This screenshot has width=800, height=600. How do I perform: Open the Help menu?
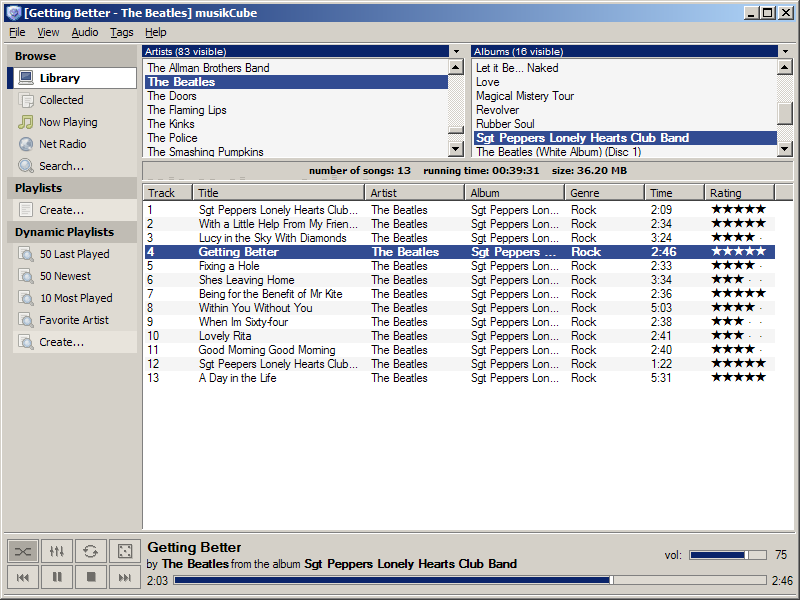pyautogui.click(x=156, y=32)
